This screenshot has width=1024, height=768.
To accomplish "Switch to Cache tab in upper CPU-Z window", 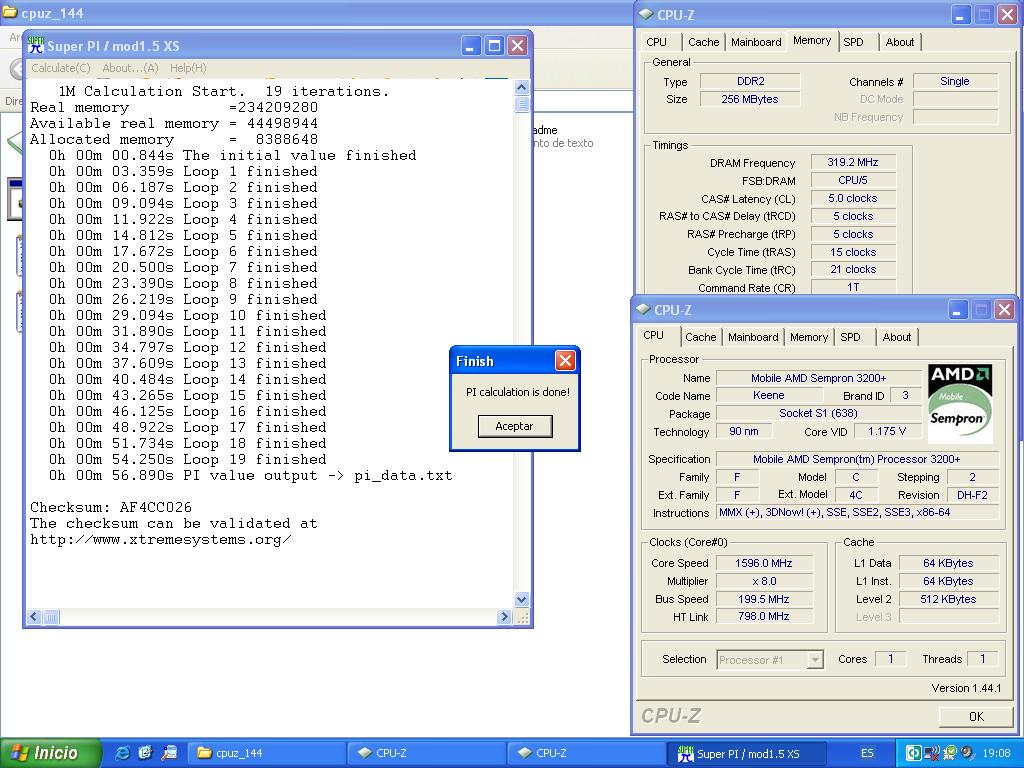I will (x=703, y=42).
